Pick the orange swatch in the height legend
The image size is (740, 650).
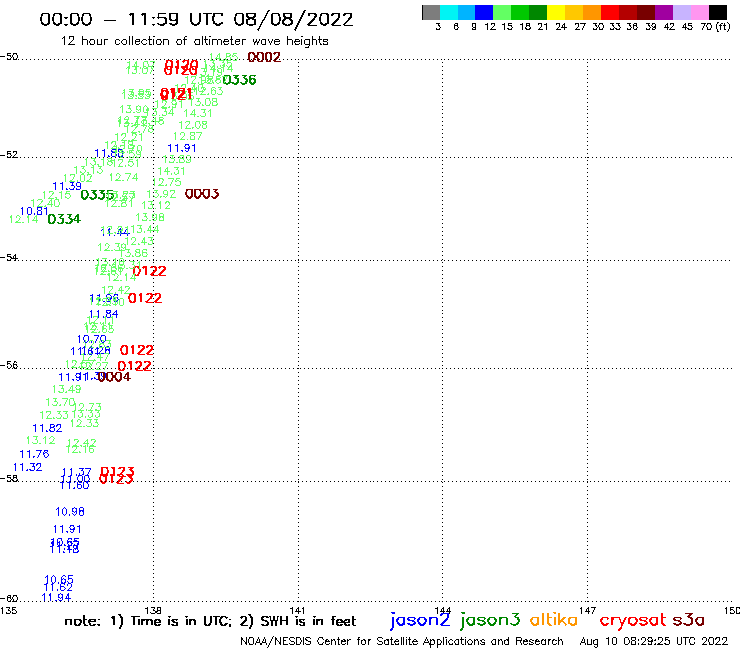click(592, 12)
